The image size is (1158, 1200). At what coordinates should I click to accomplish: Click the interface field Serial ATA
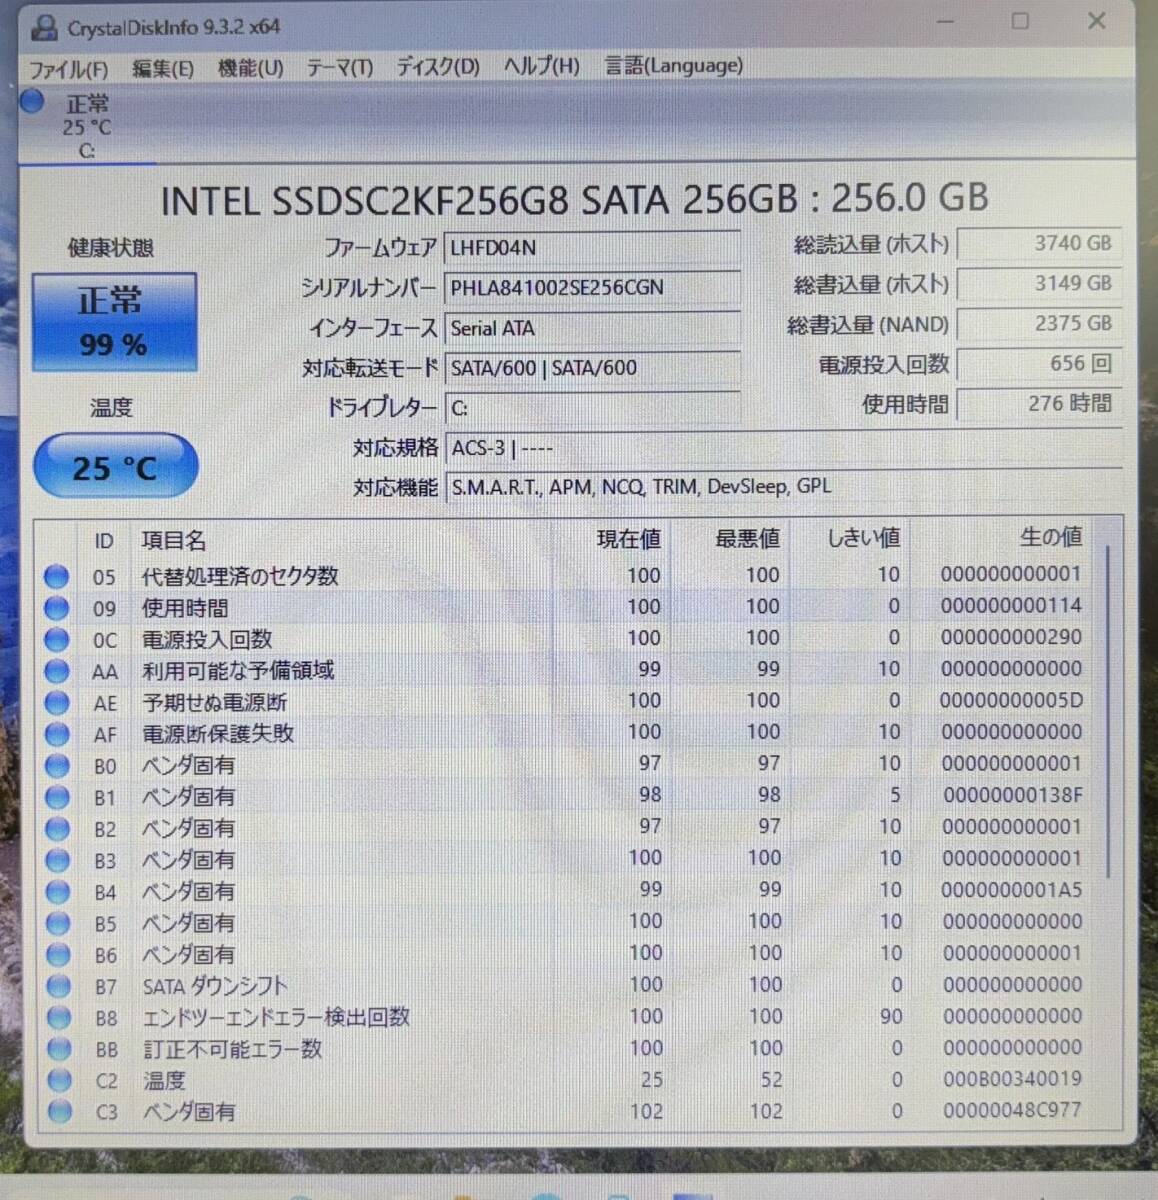[x=592, y=328]
